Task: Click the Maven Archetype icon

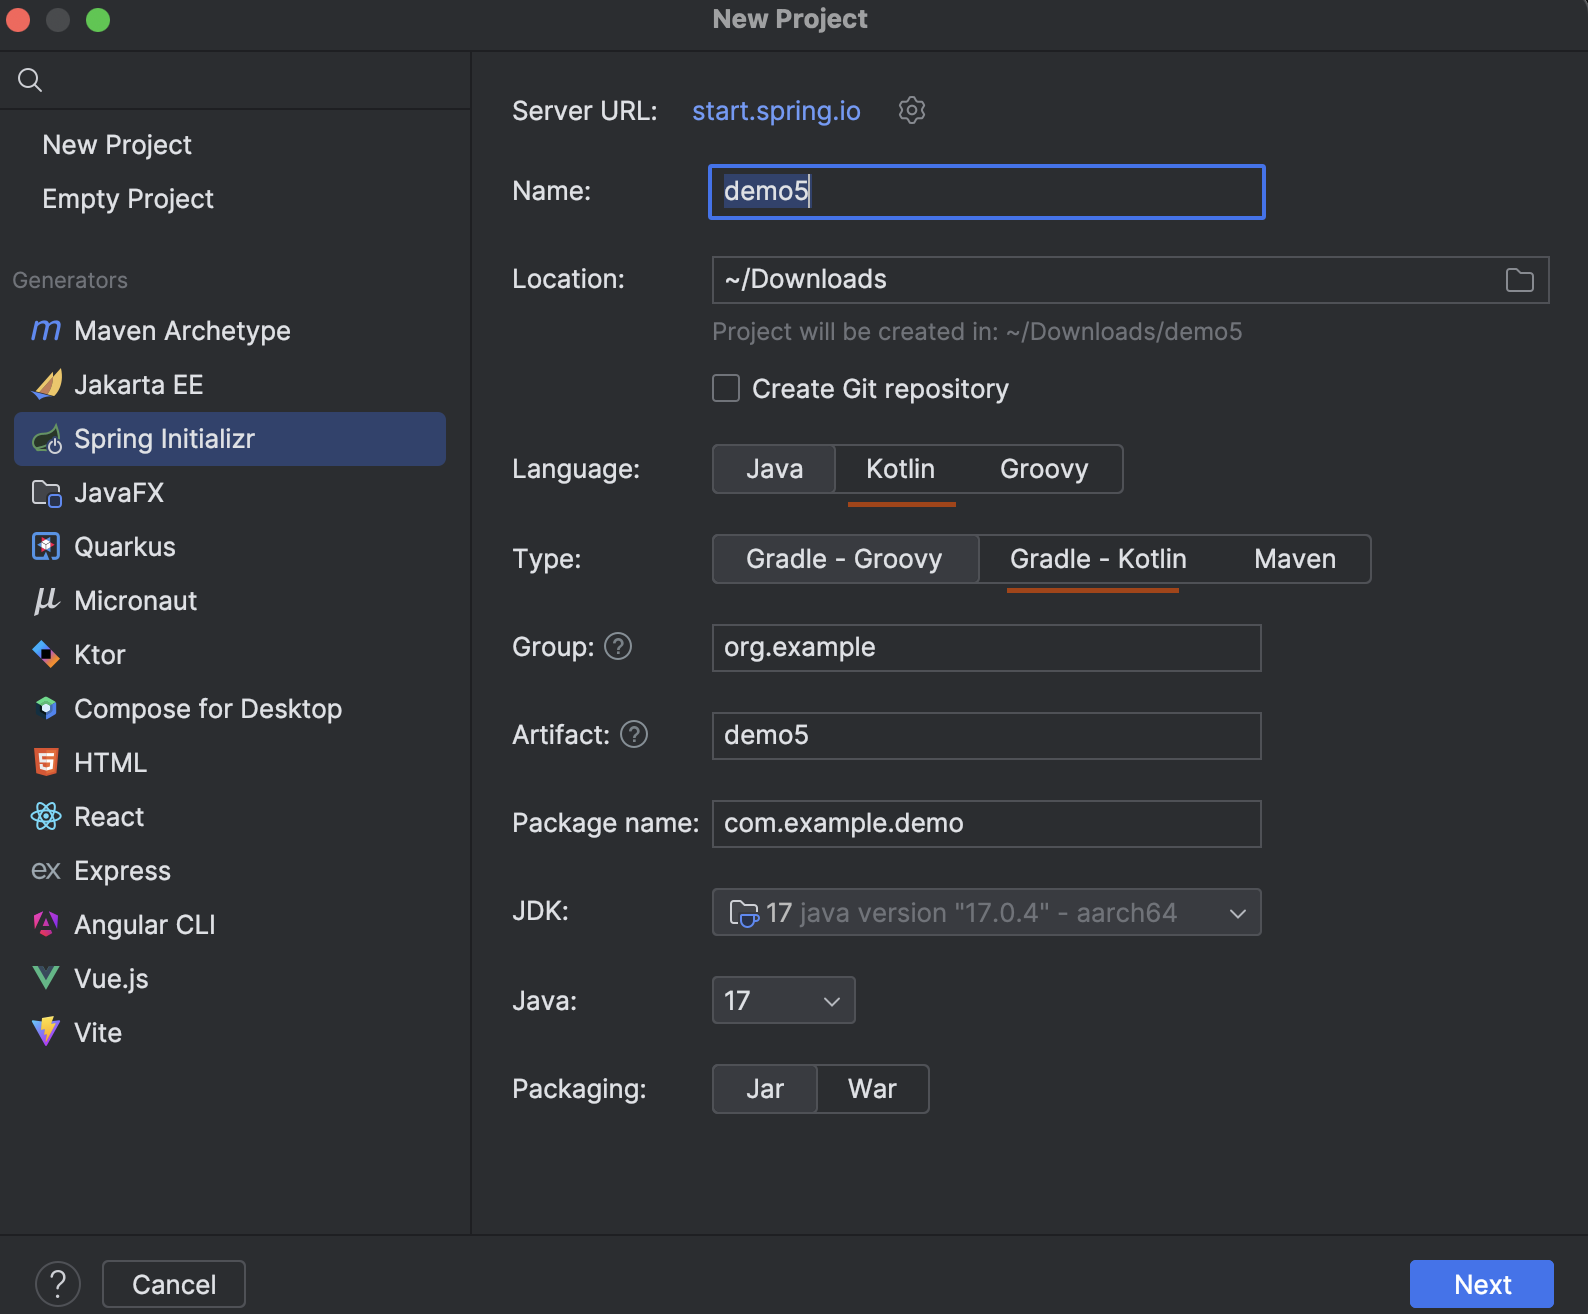Action: click(x=46, y=330)
